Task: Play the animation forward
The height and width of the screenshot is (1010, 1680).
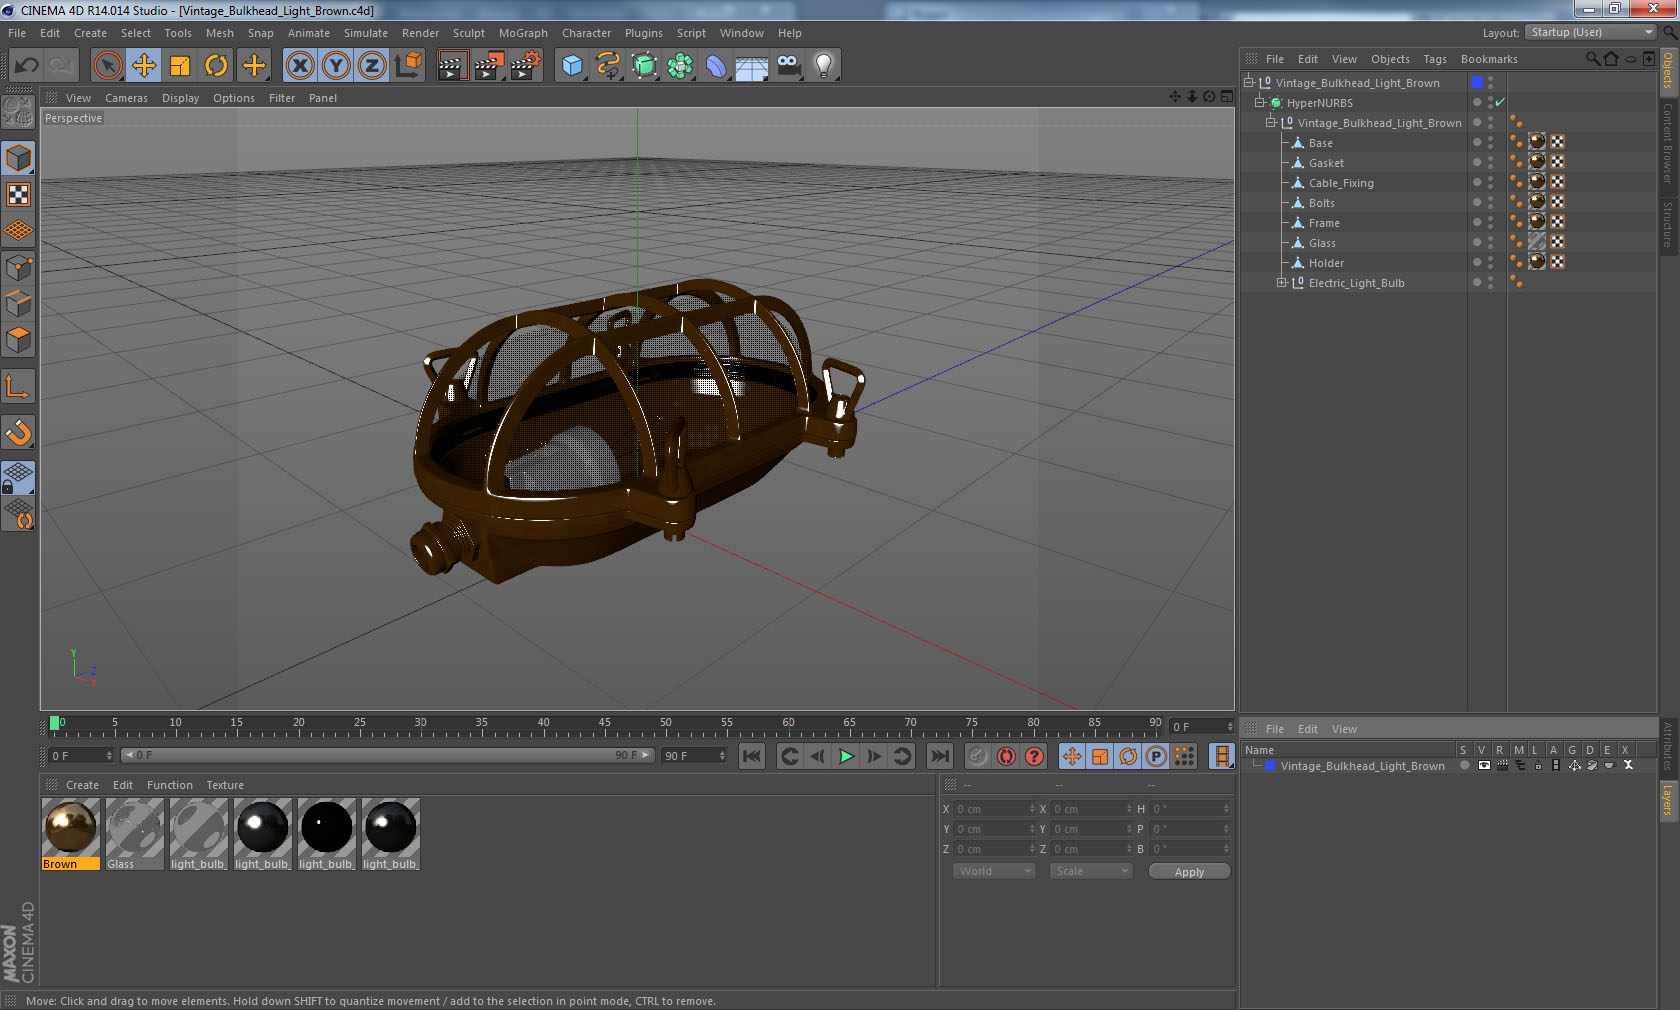Action: pyautogui.click(x=846, y=756)
